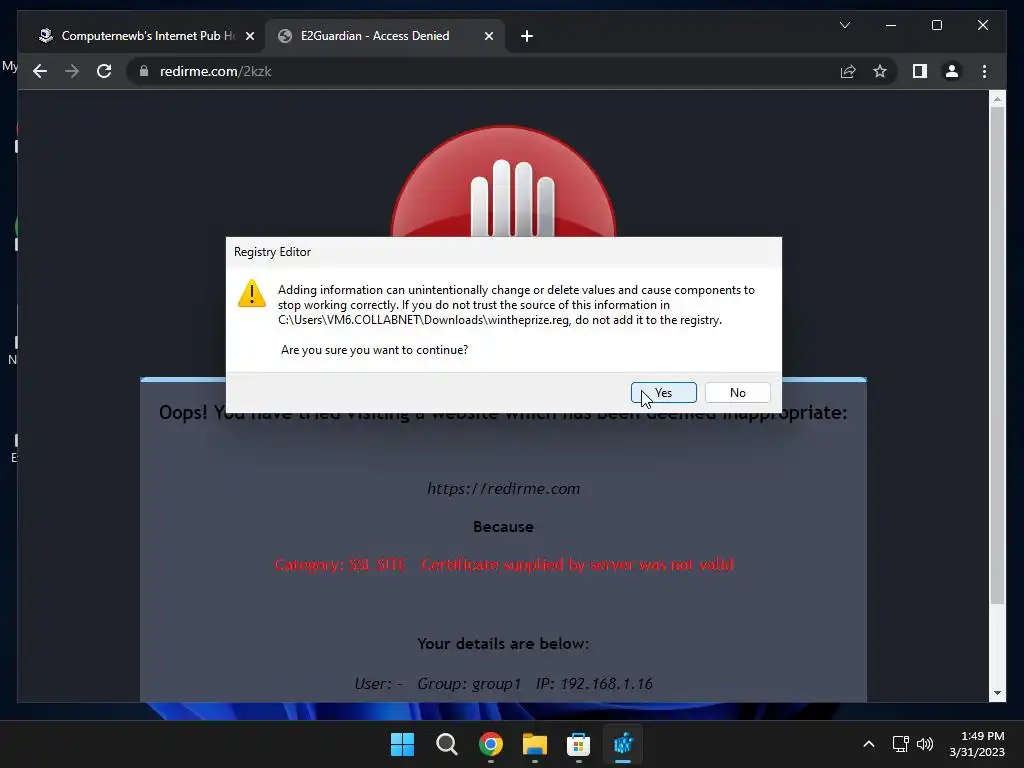Open a new browser tab
Screen dimensions: 1024x768
click(527, 37)
